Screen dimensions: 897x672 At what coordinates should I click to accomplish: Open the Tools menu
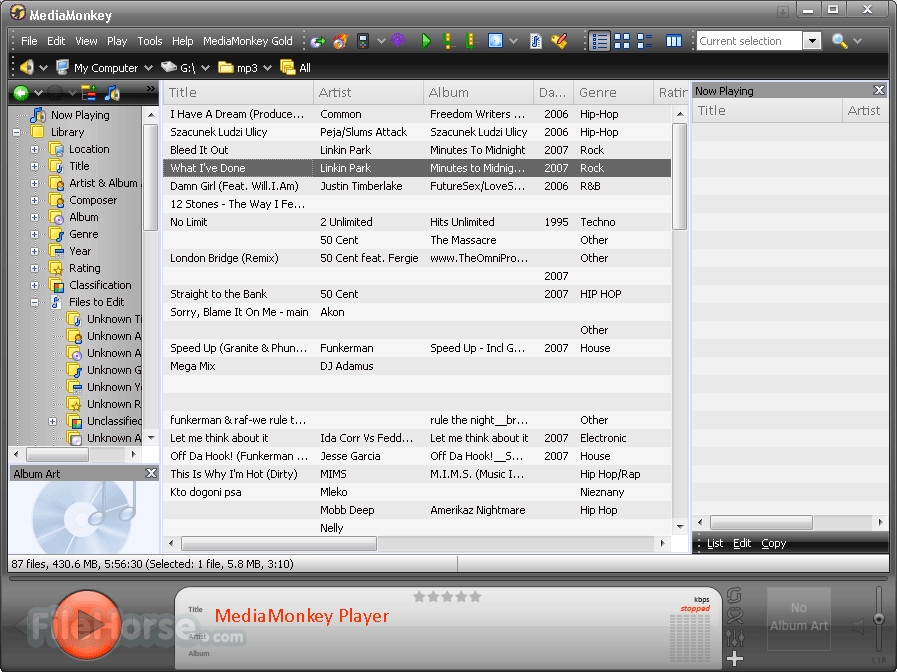149,41
